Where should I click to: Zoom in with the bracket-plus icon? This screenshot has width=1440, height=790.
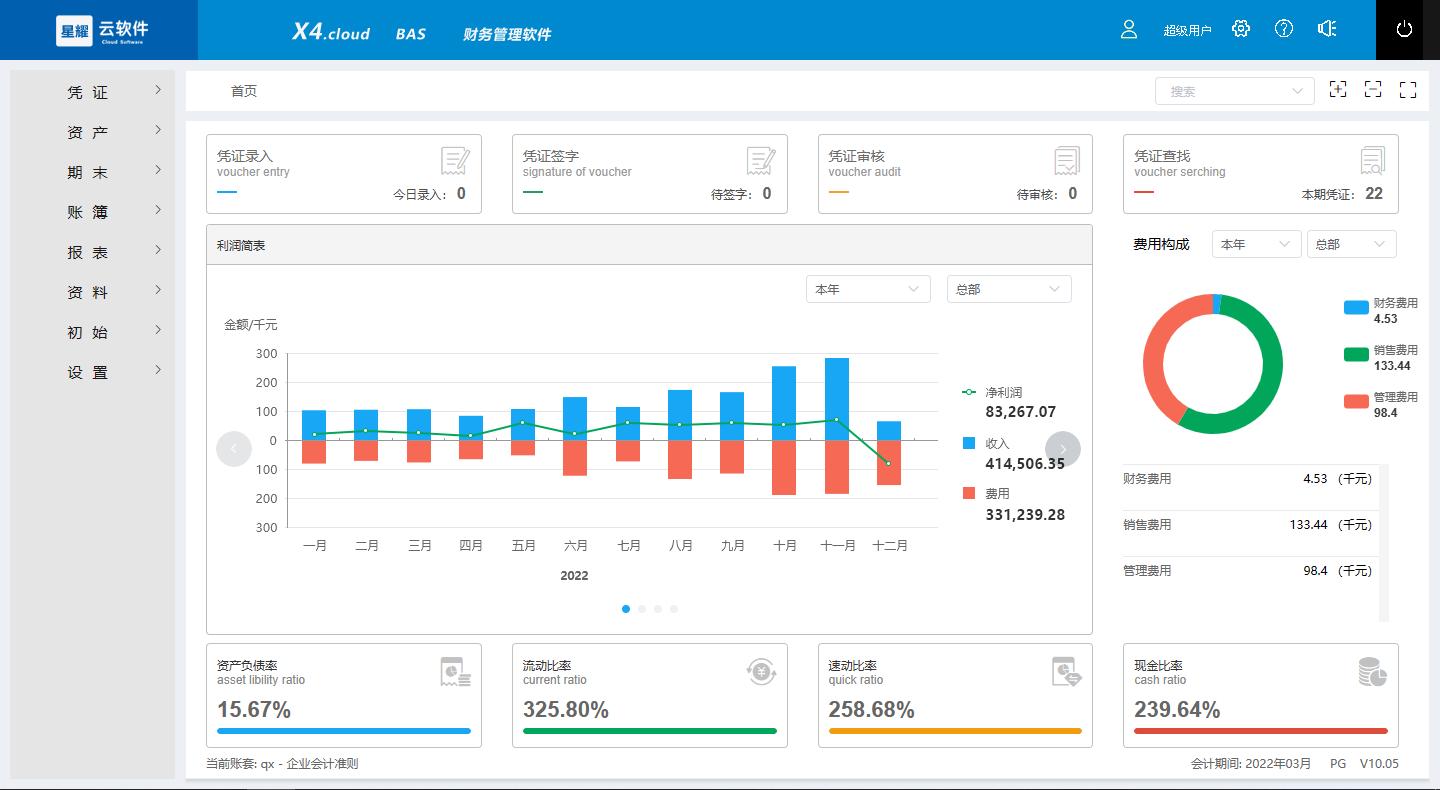coord(1338,89)
